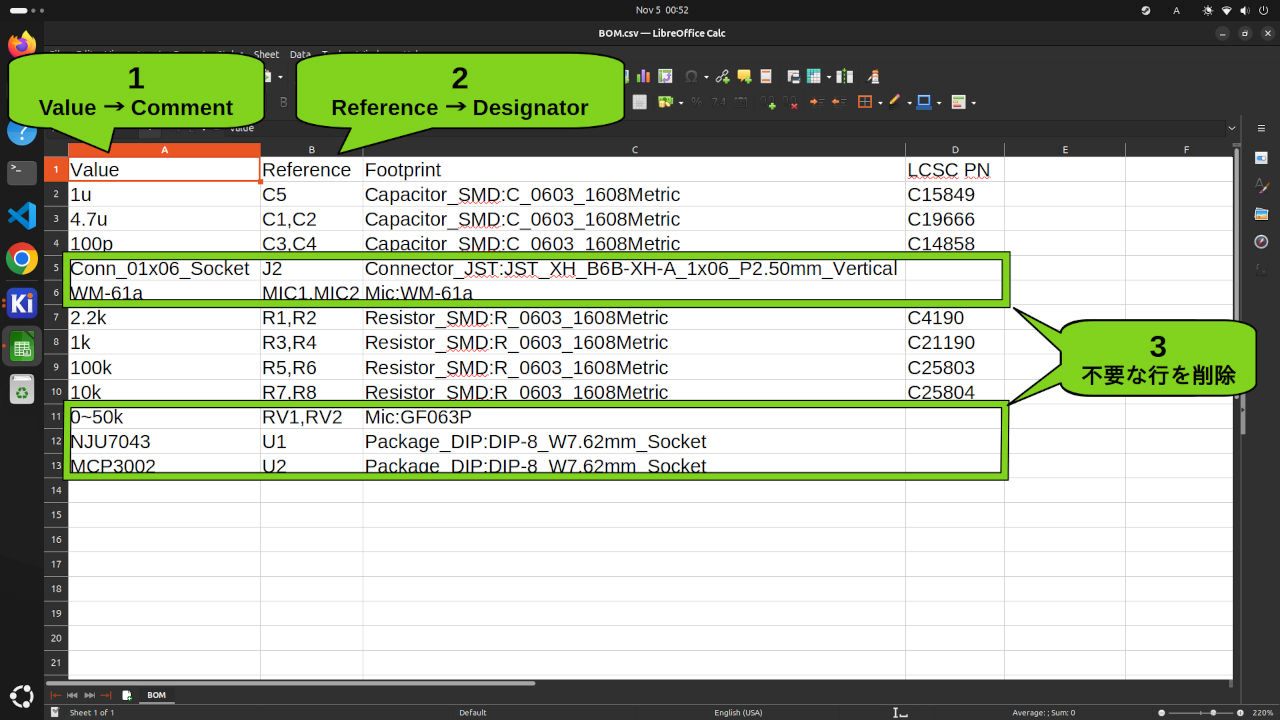This screenshot has height=720, width=1280.
Task: Select column A header
Action: tap(164, 150)
